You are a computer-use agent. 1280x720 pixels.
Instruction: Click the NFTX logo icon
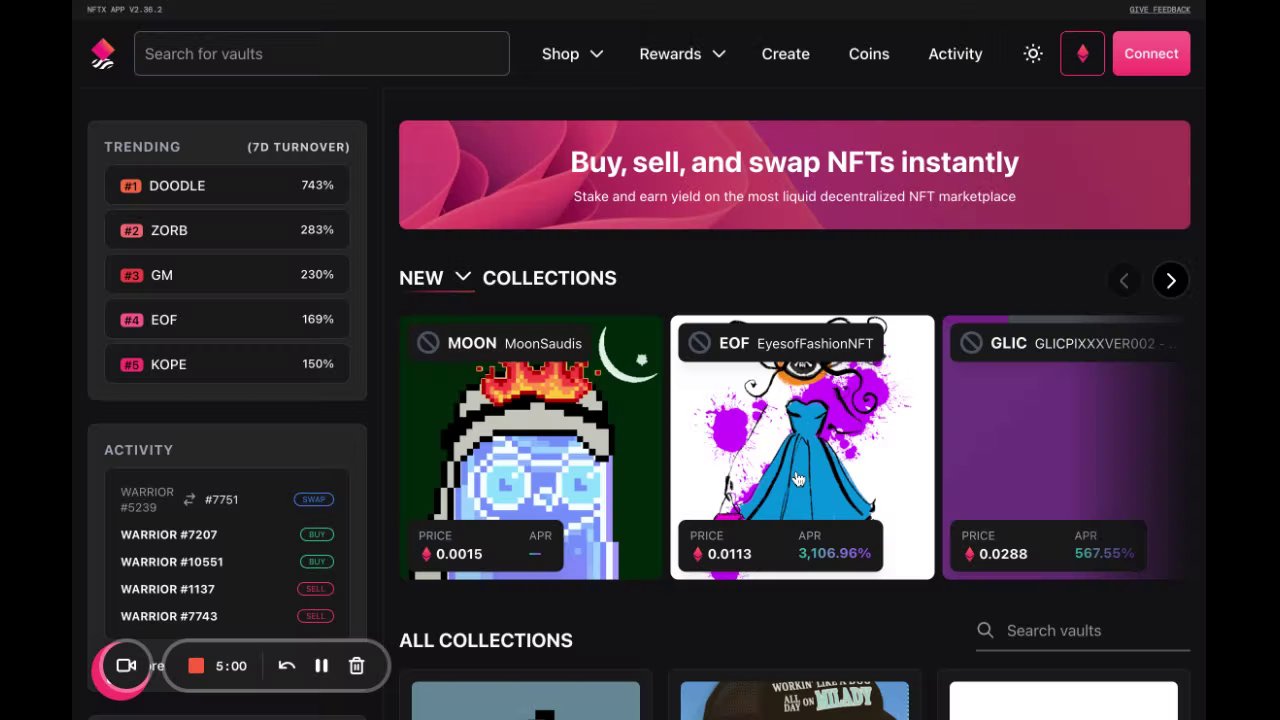103,54
